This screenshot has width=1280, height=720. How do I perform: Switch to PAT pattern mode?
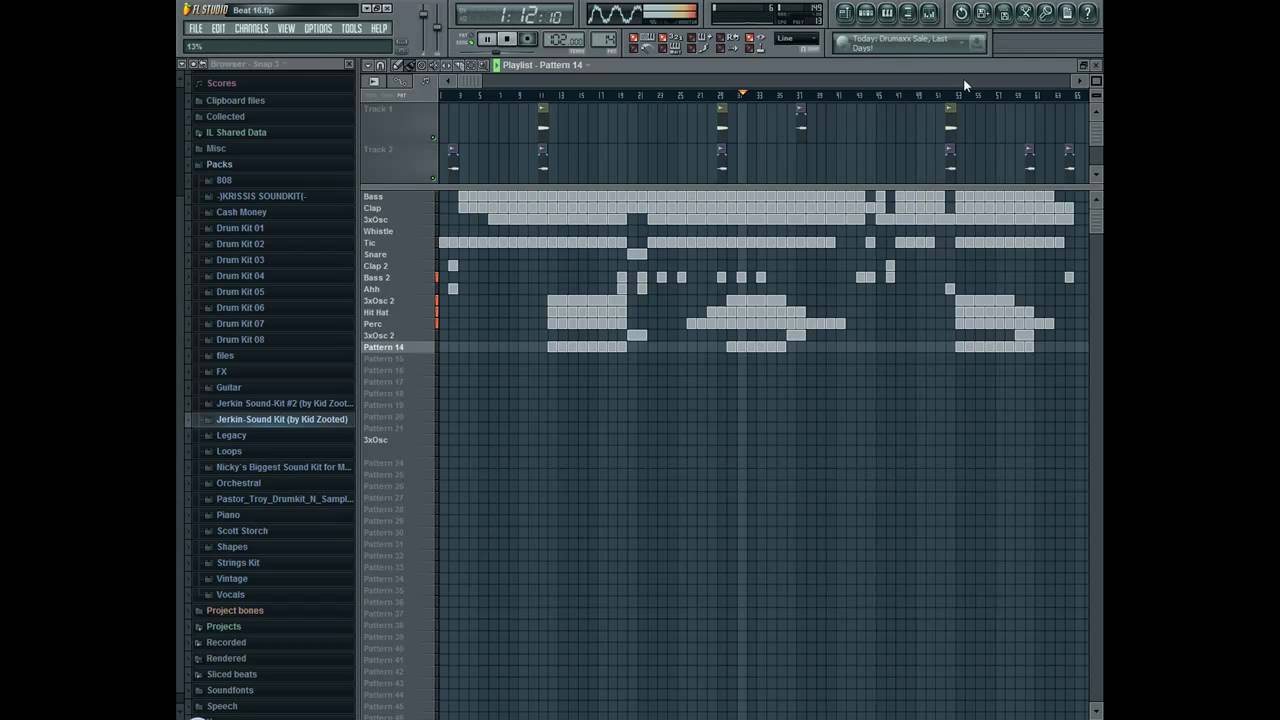coord(467,34)
